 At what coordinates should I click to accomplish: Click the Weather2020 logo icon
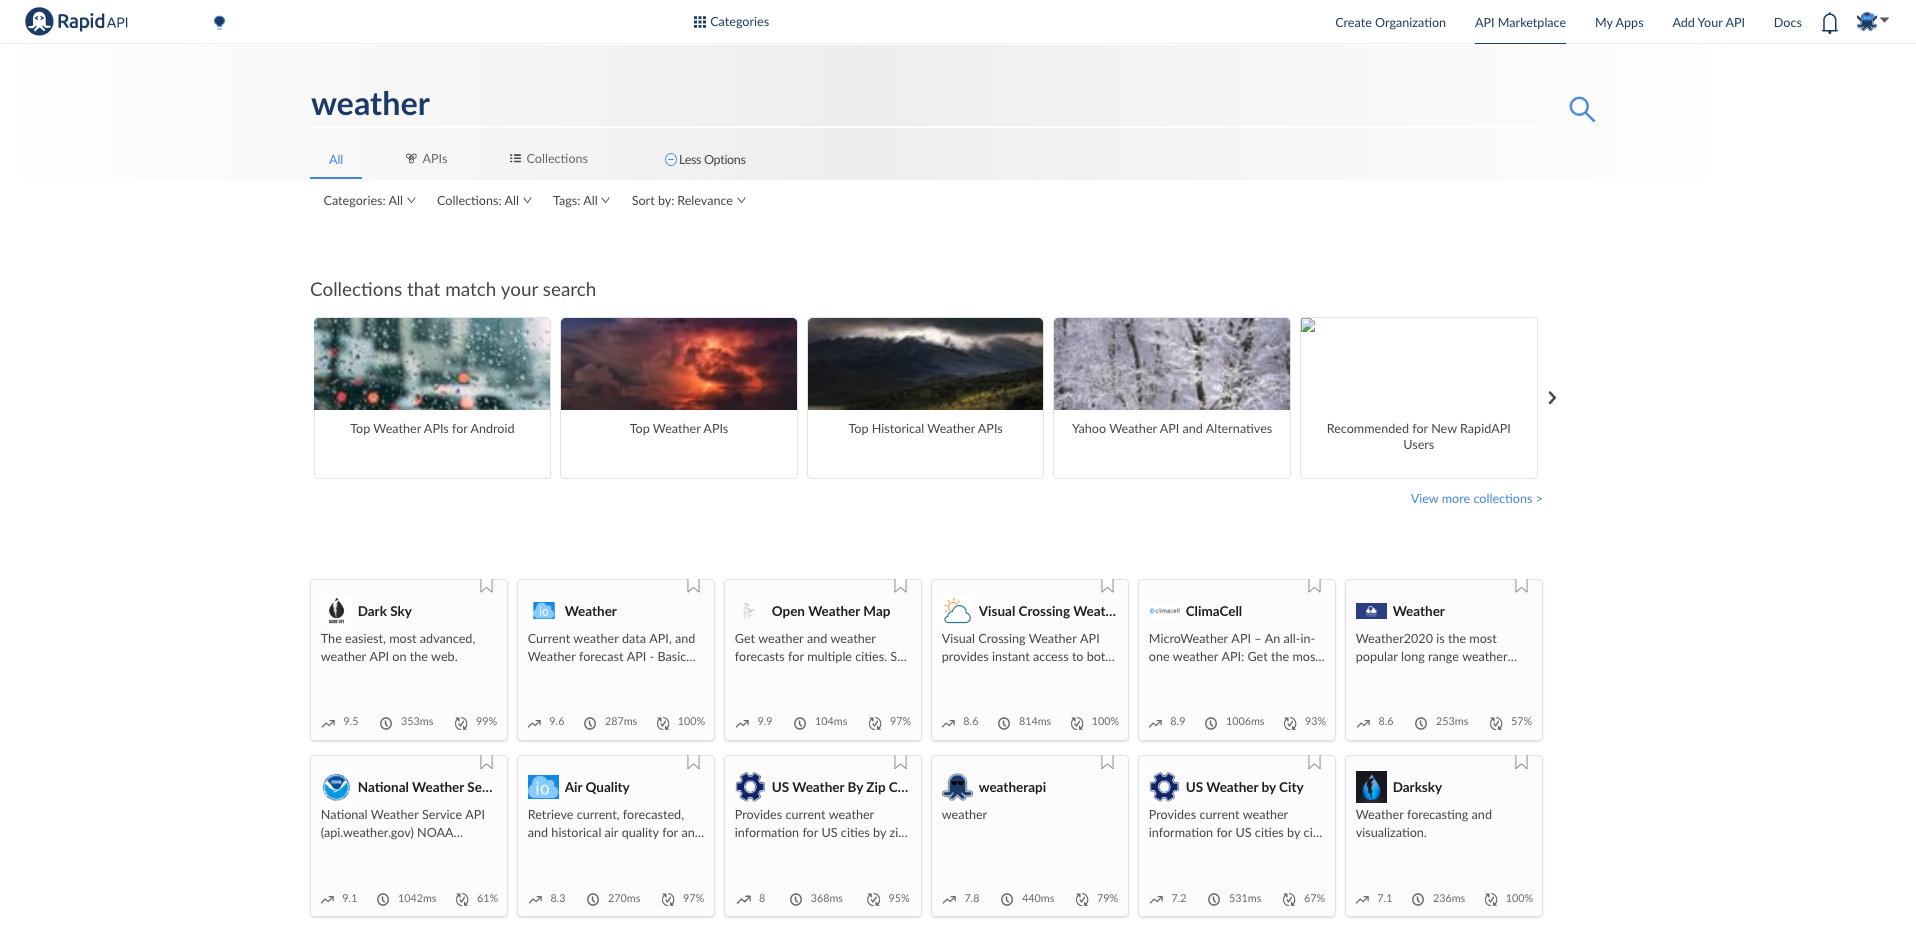pyautogui.click(x=1371, y=611)
